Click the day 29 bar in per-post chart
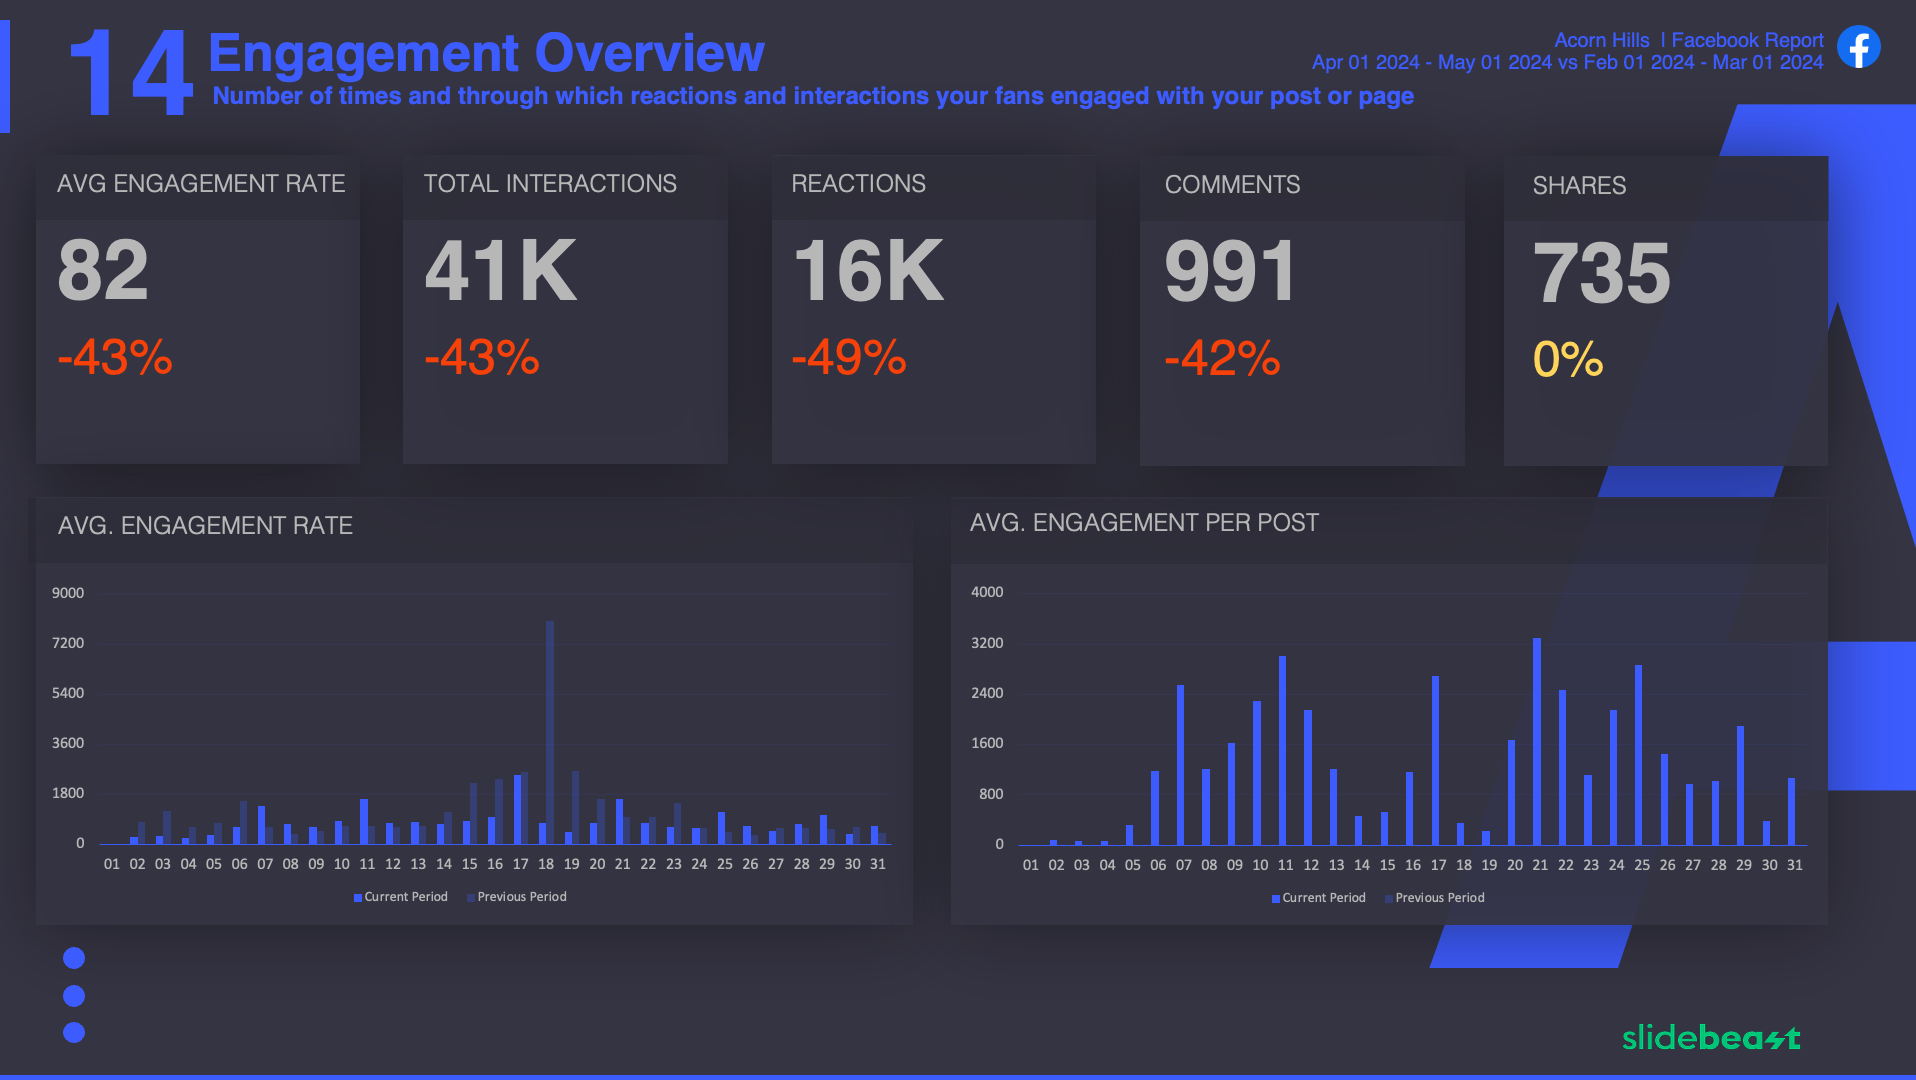1916x1080 pixels. pyautogui.click(x=1741, y=785)
